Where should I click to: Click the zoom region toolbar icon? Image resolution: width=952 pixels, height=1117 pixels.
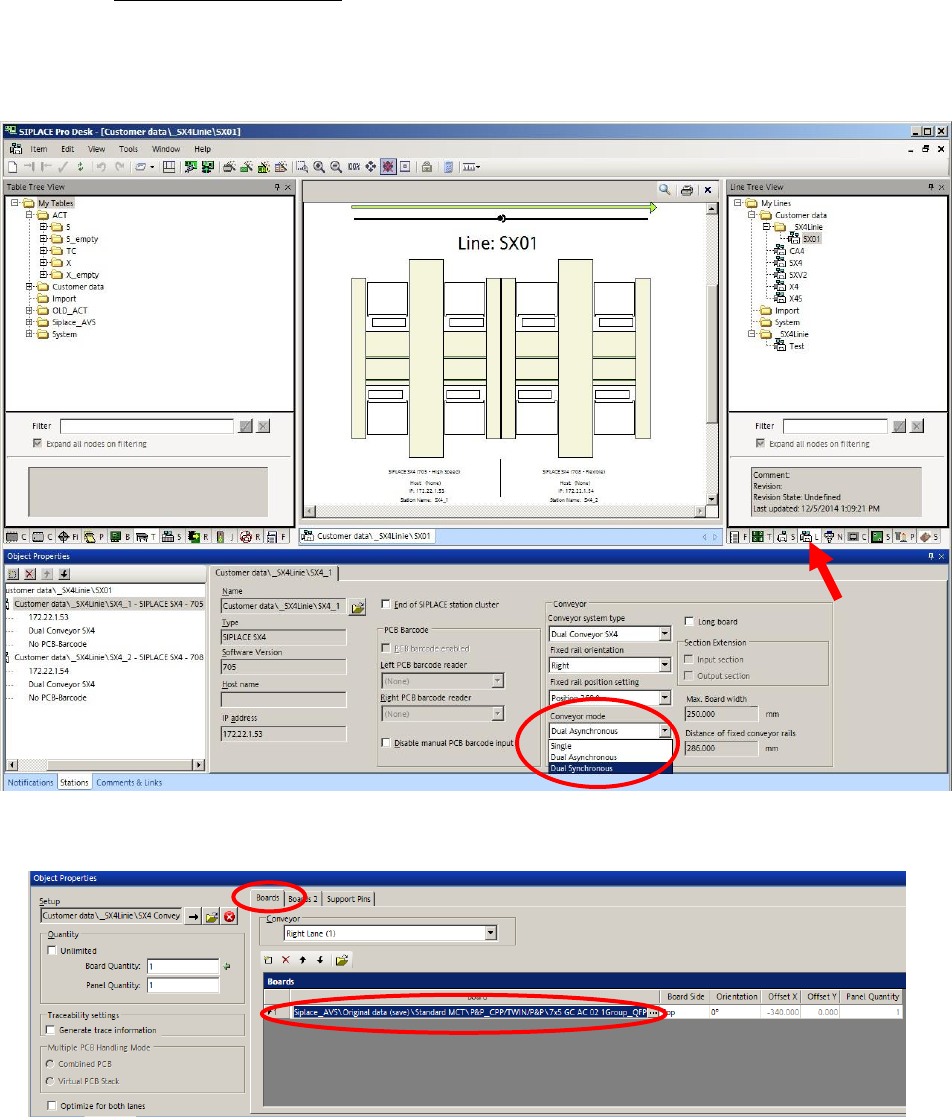coord(302,167)
